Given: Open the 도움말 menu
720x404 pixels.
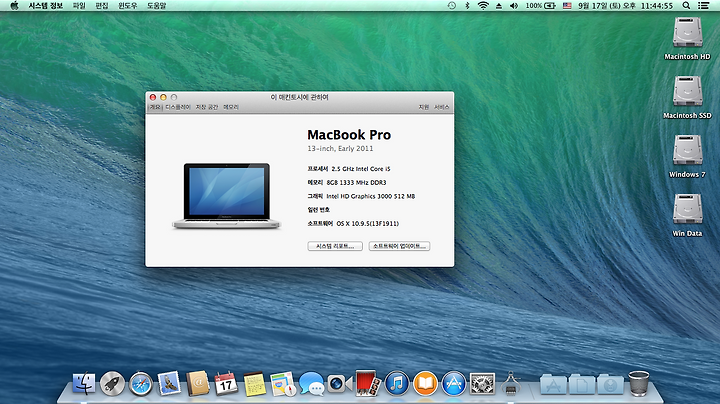Looking at the screenshot, I should tap(156, 6).
